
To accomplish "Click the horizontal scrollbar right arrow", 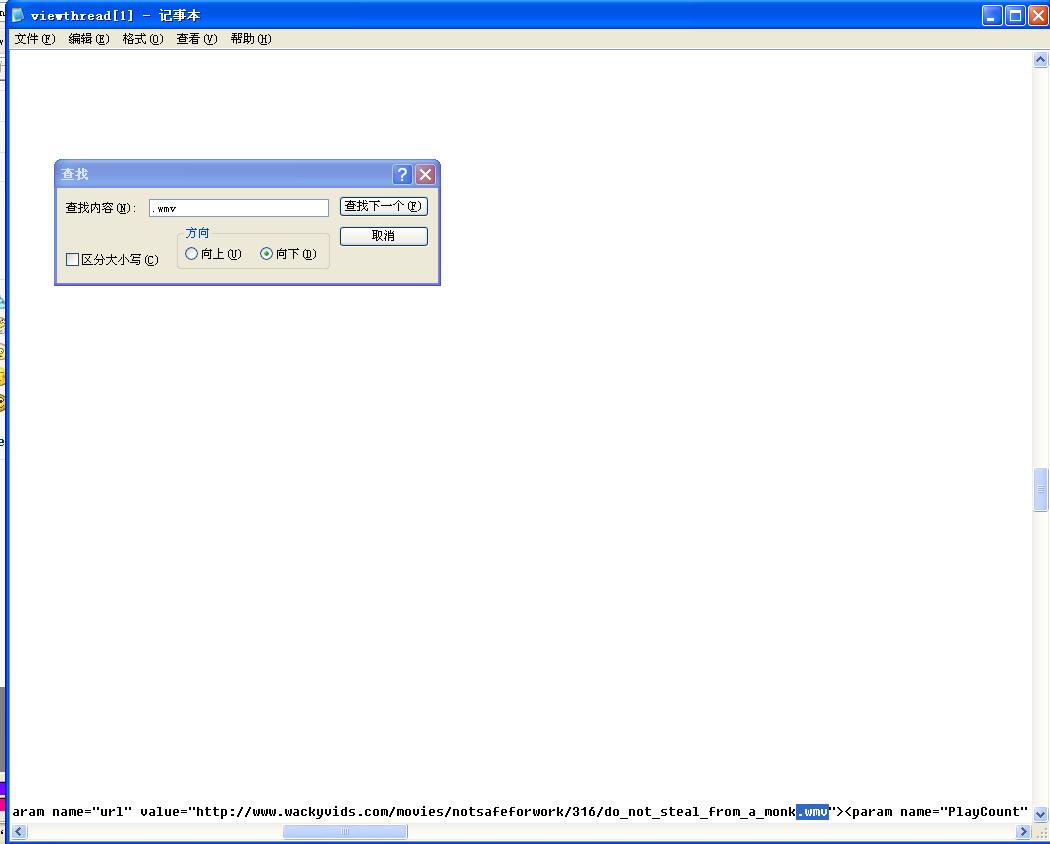I will pyautogui.click(x=1023, y=832).
